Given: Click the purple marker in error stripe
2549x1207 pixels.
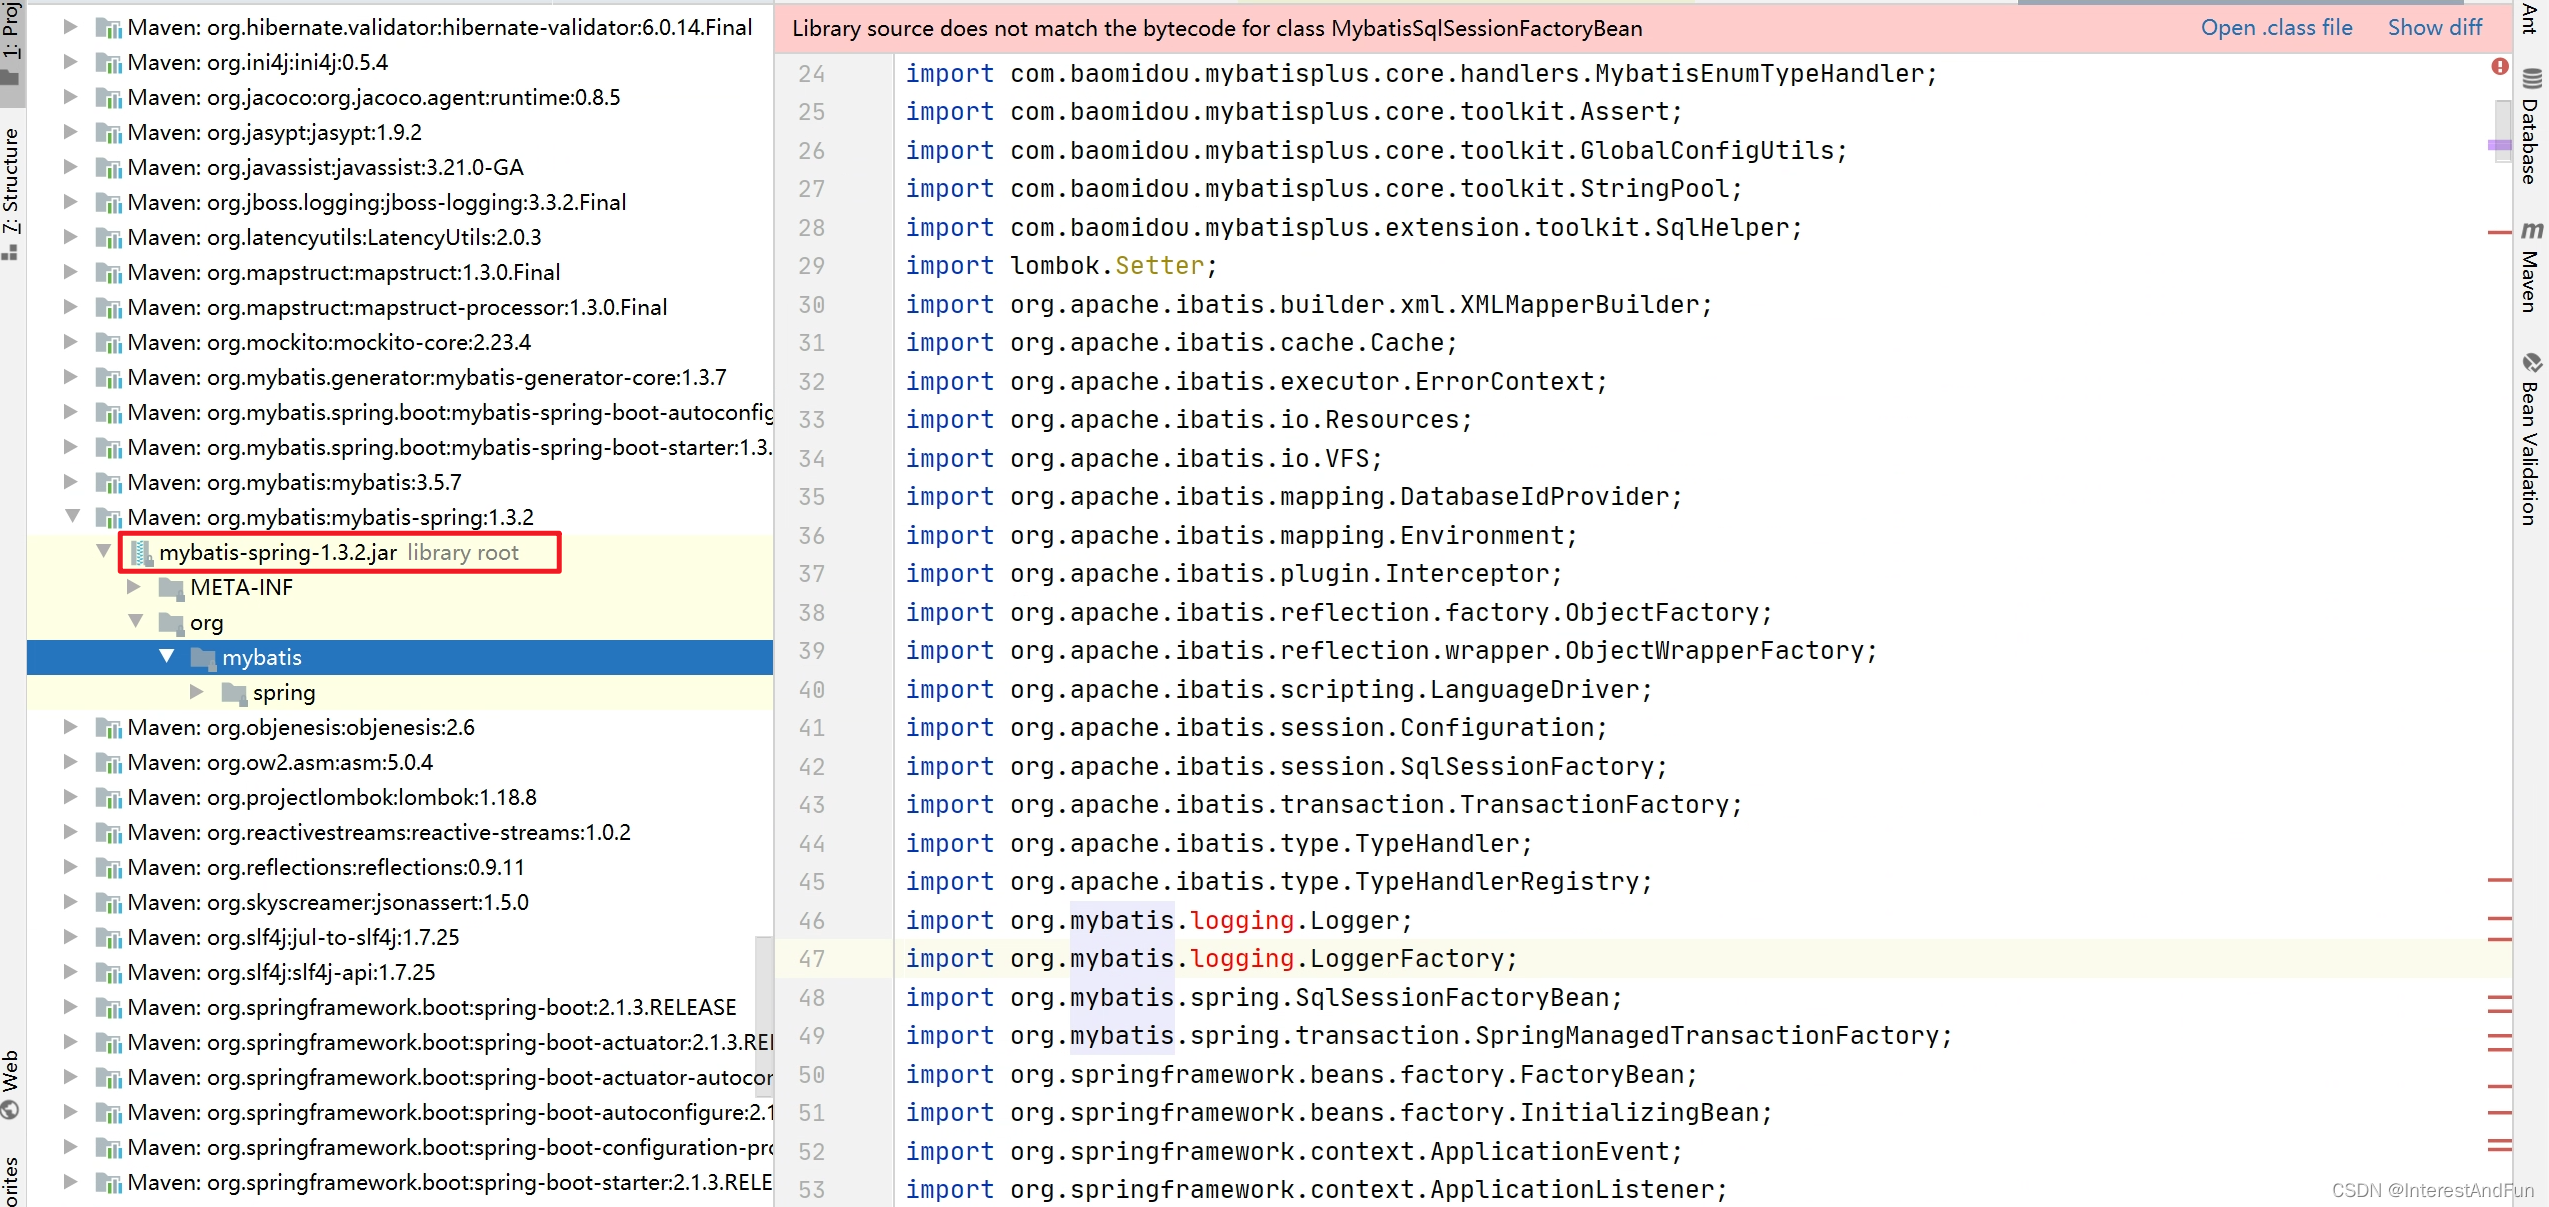Looking at the screenshot, I should [x=2499, y=146].
